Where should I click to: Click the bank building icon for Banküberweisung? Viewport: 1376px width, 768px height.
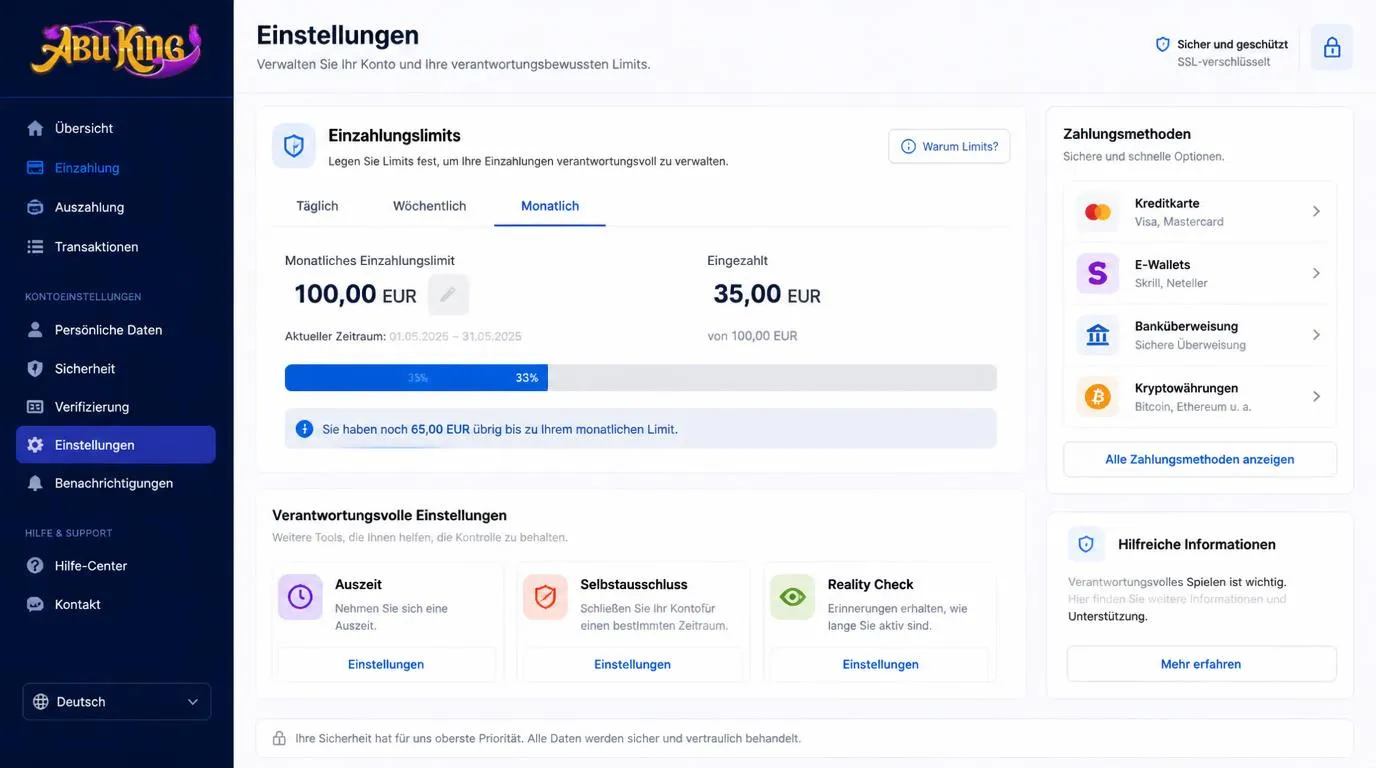(1098, 335)
